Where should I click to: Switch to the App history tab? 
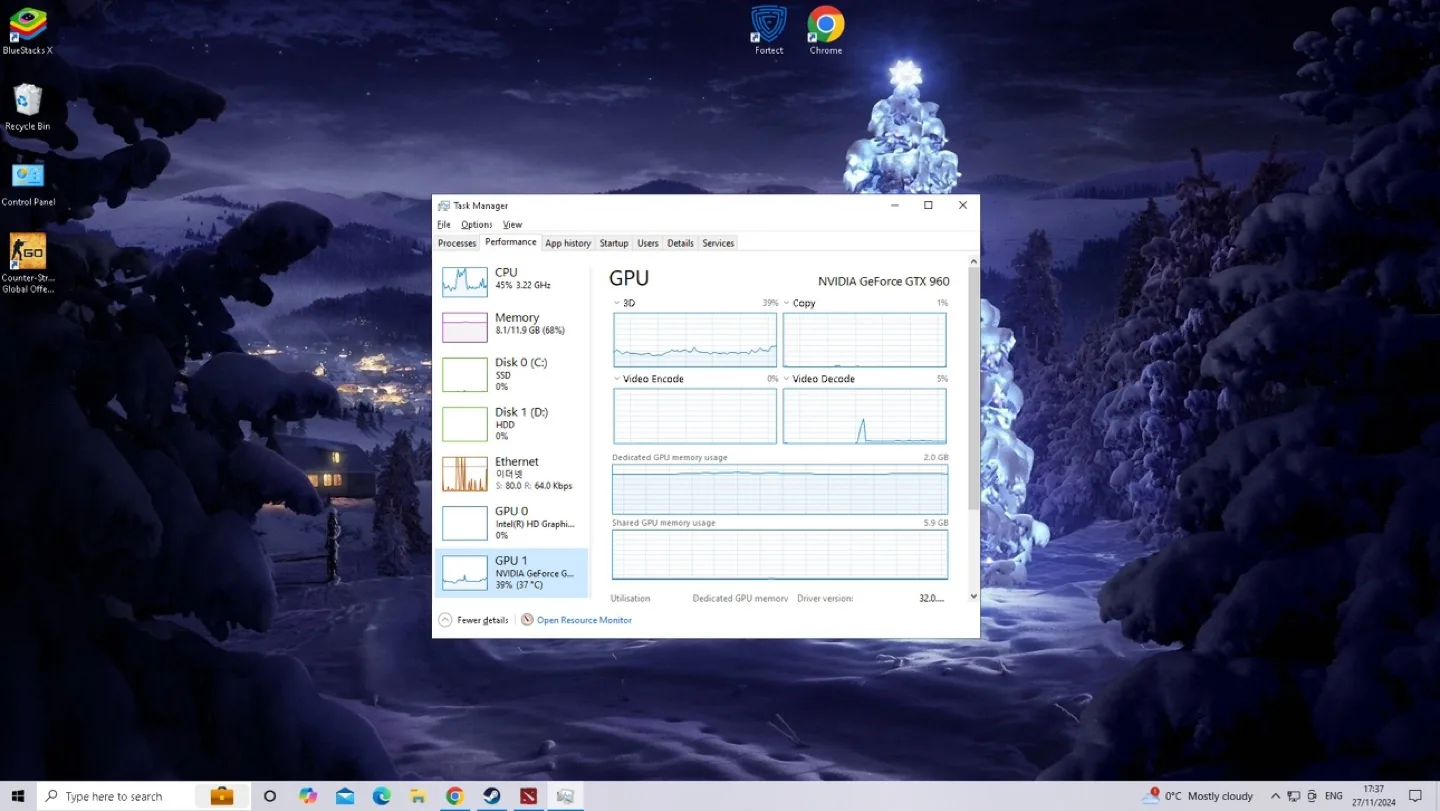coord(568,243)
